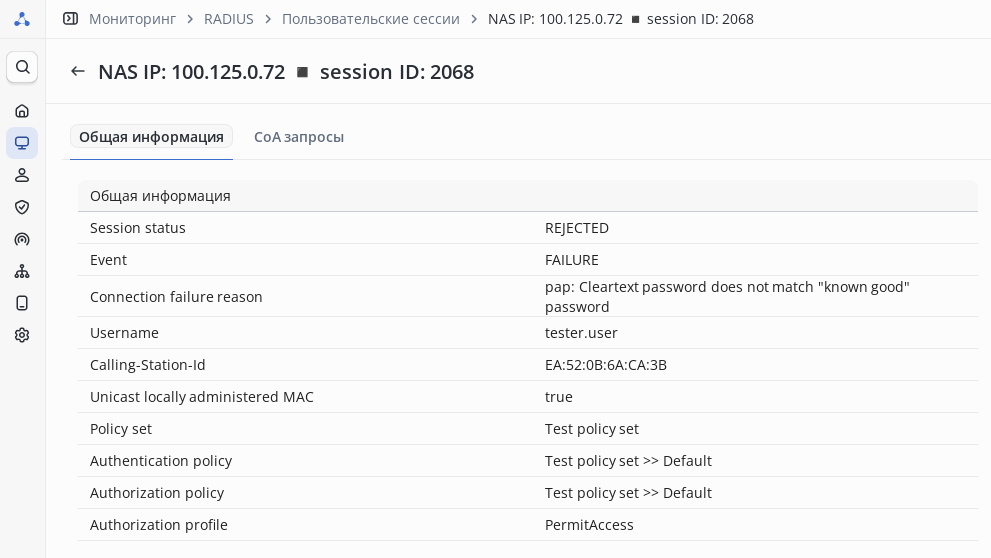Click the app logo icon
991x558 pixels.
(22, 18)
